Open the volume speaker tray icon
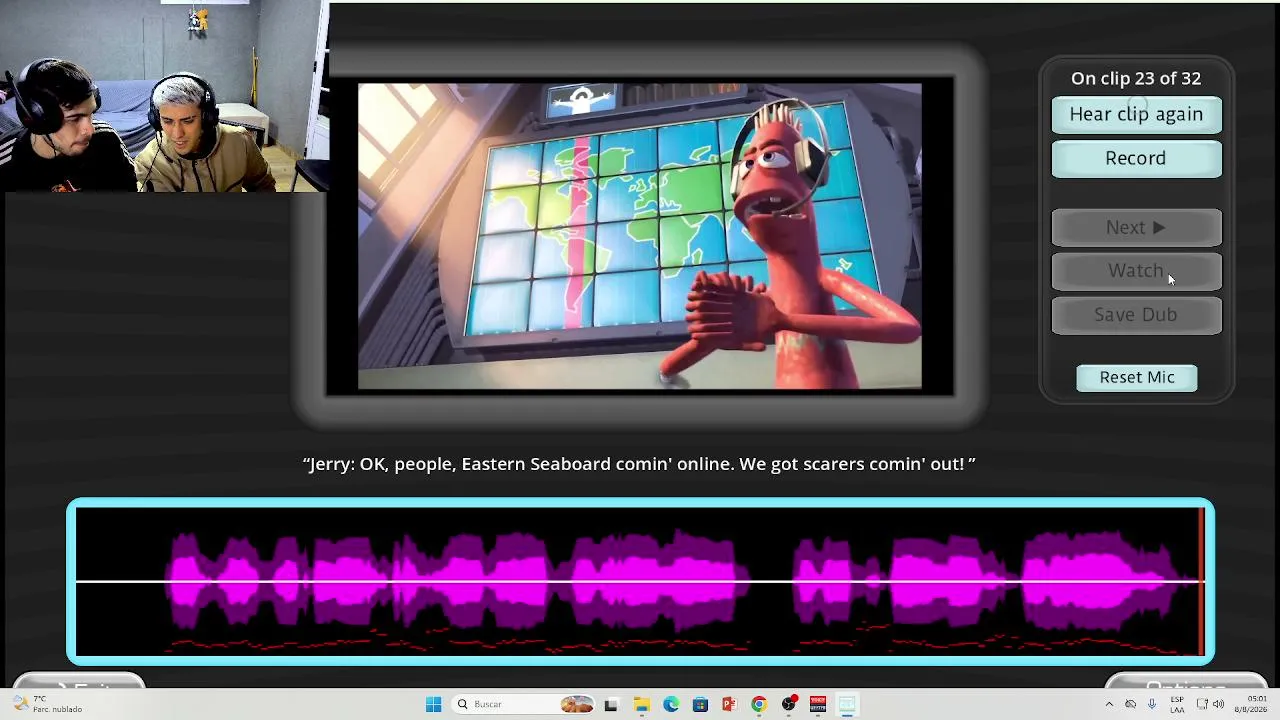 [x=1218, y=704]
